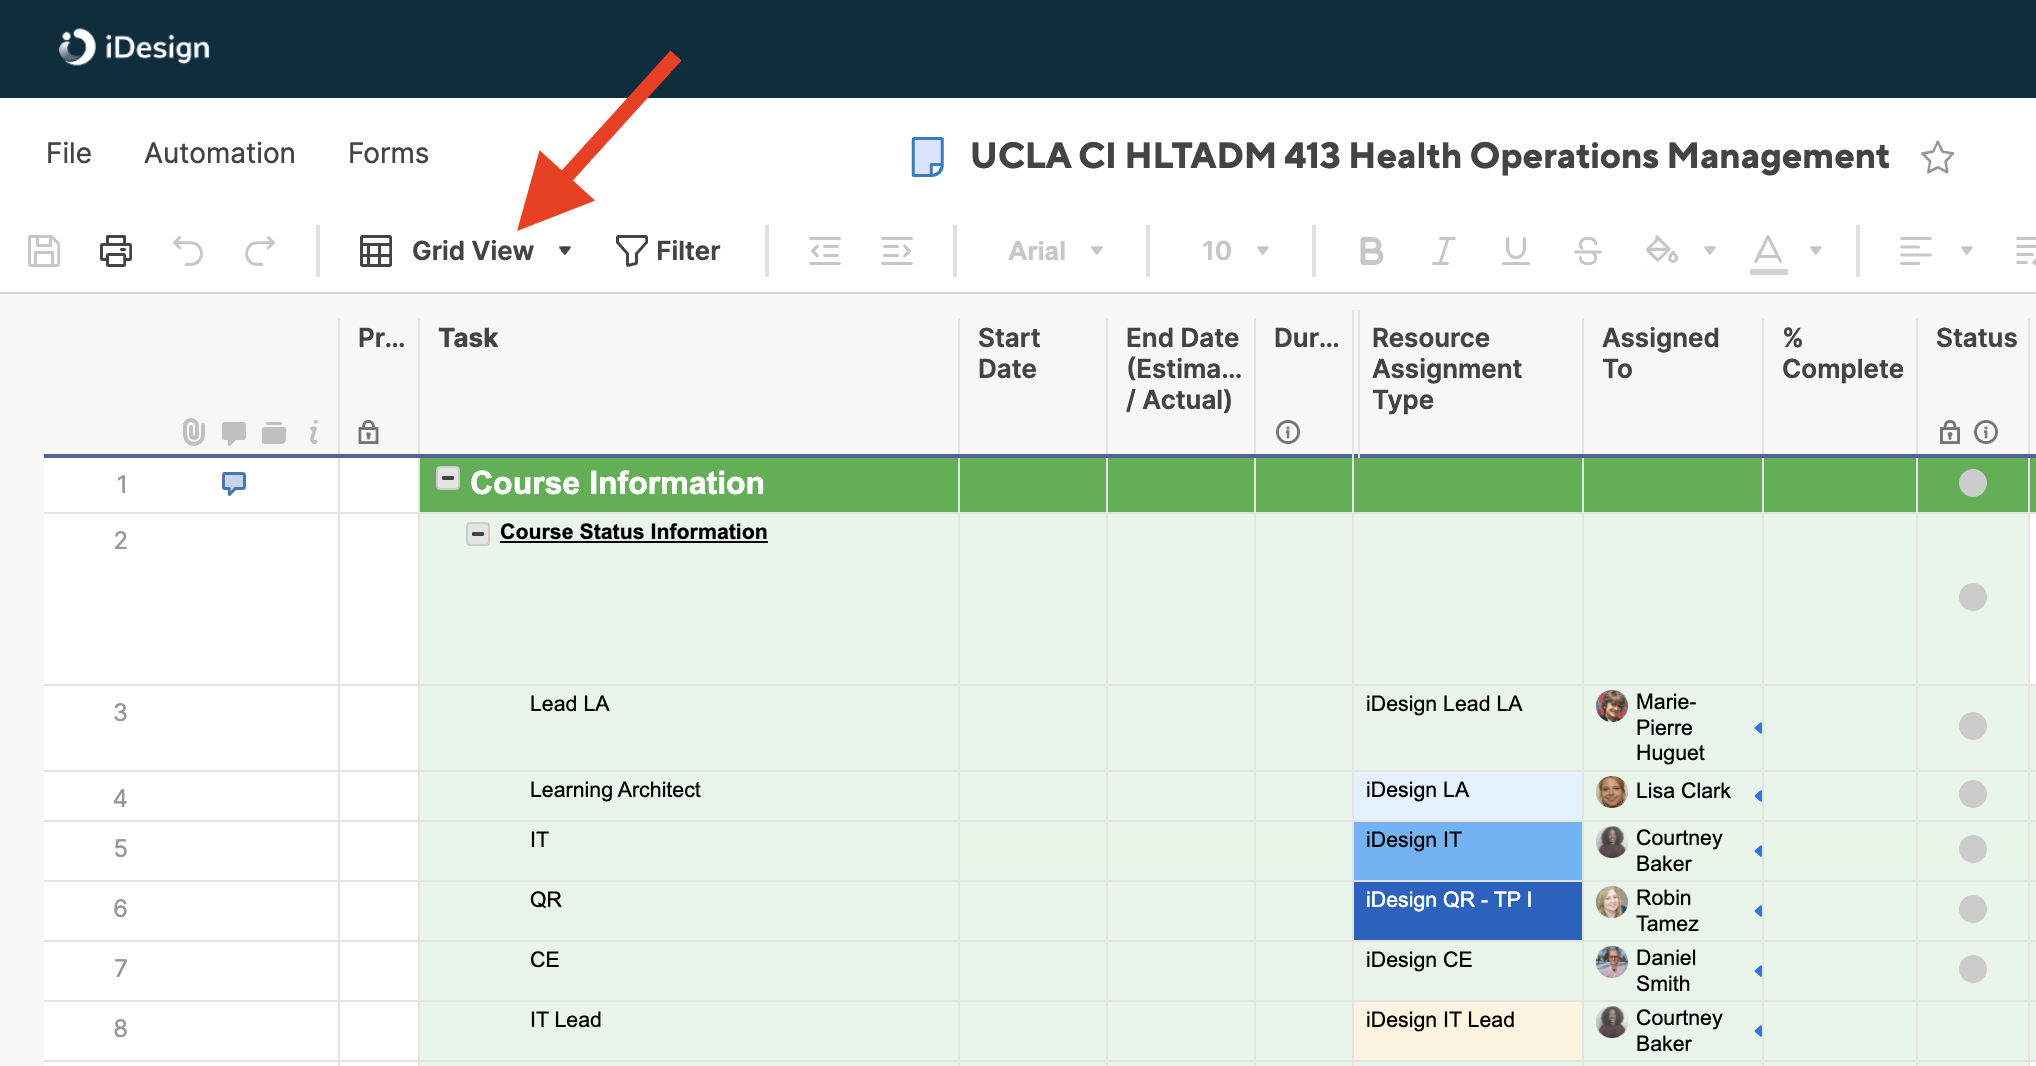Screen dimensions: 2036x1066
Task: Click the Status column lock icon
Action: 1949,432
